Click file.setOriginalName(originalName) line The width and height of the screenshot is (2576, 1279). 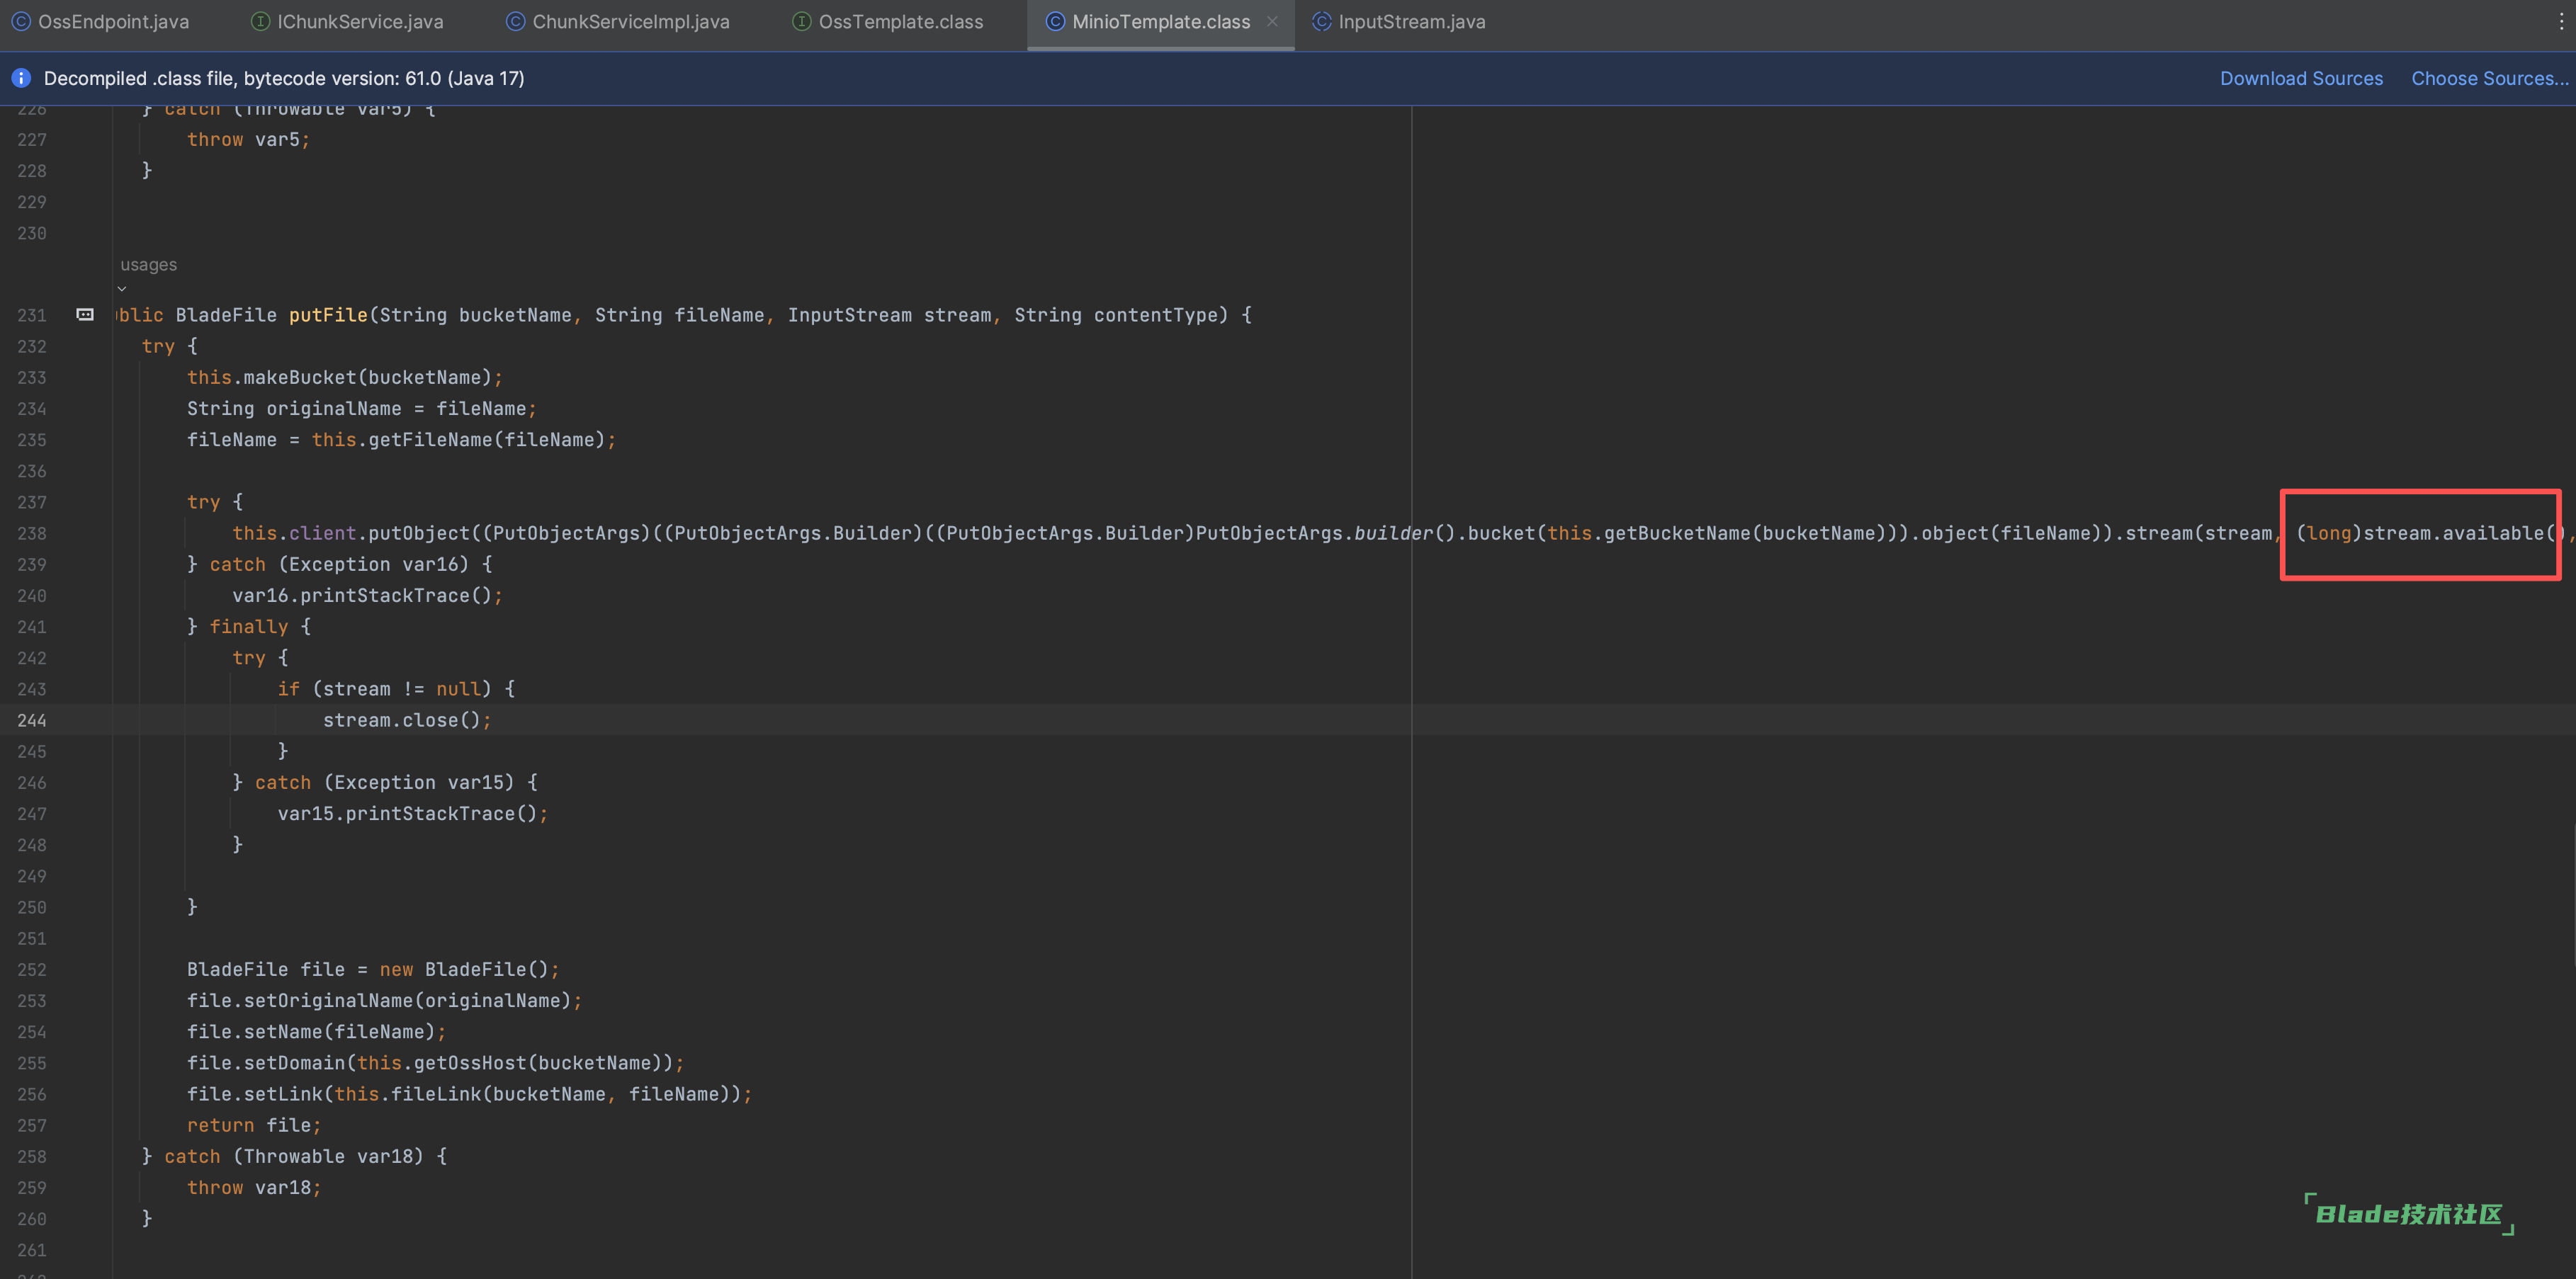pyautogui.click(x=384, y=1000)
